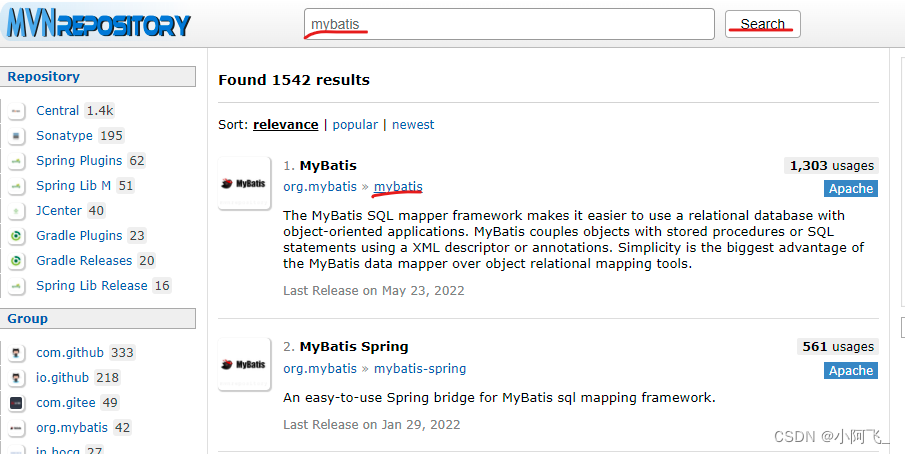
Task: Click the Search button
Action: pyautogui.click(x=762, y=24)
